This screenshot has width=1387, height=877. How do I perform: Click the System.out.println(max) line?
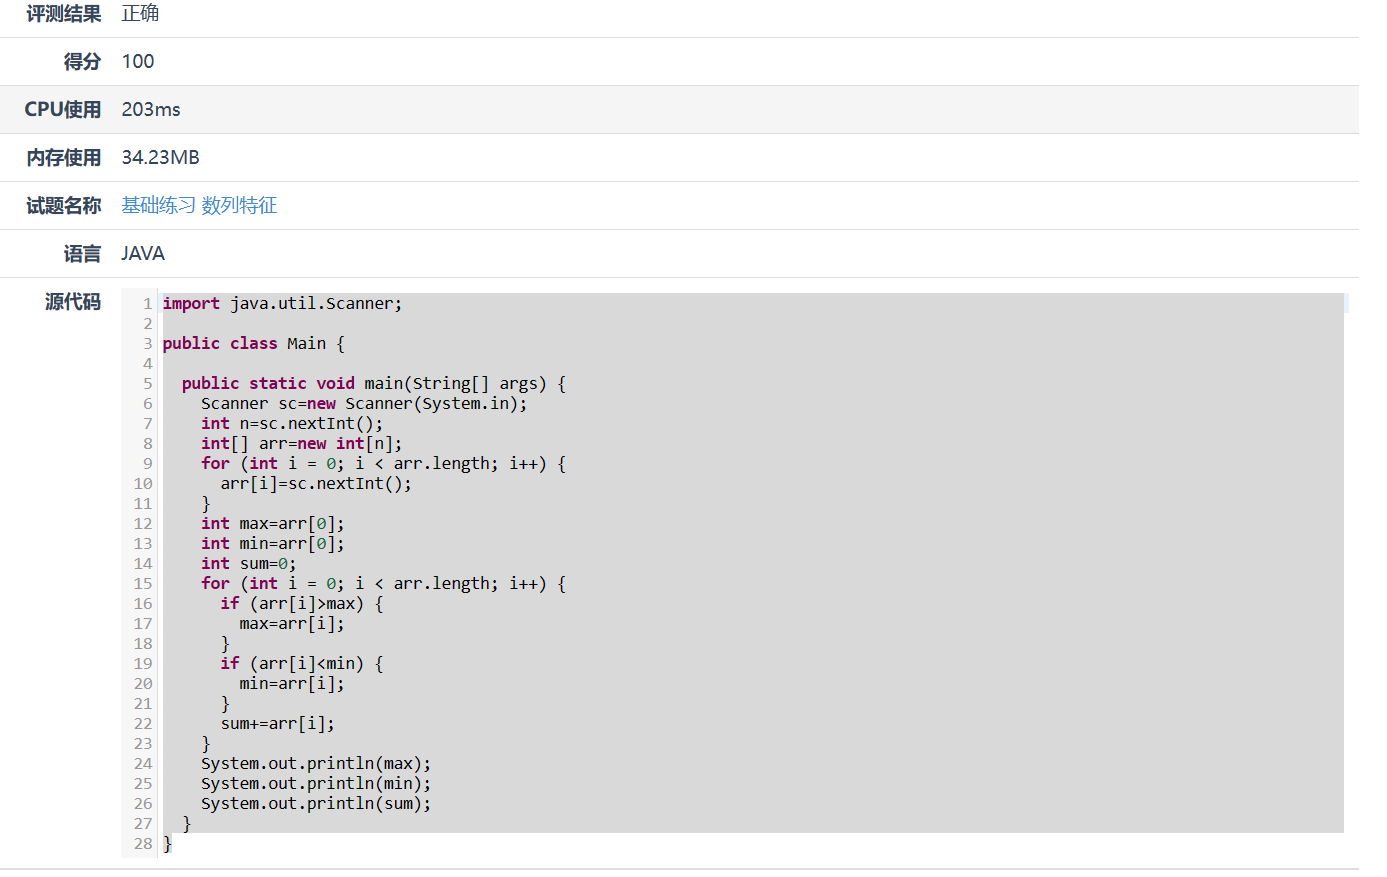pyautogui.click(x=315, y=764)
